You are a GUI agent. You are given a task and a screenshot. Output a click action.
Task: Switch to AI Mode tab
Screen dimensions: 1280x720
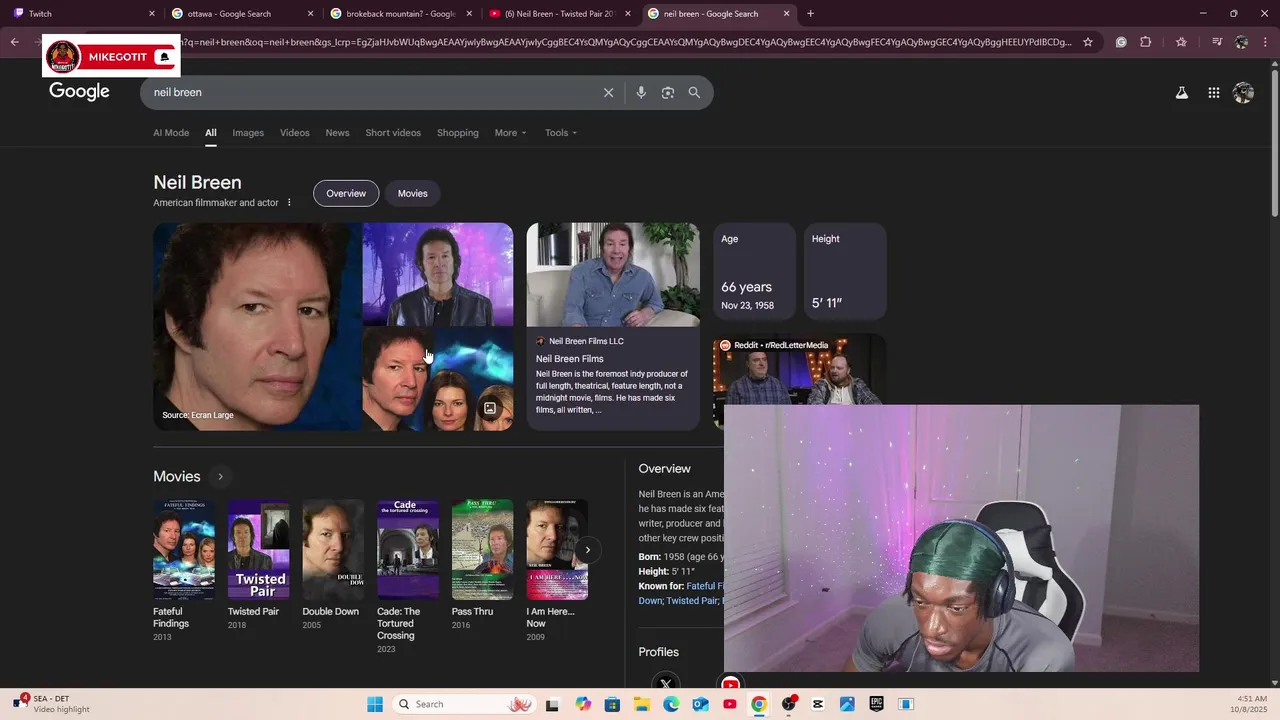coord(171,133)
